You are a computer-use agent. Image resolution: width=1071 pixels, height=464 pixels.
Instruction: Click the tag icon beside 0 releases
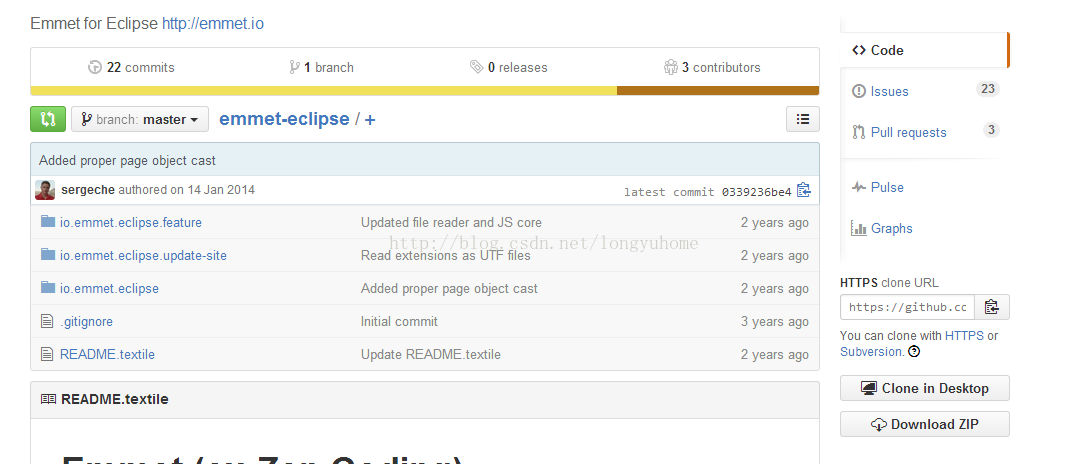click(x=477, y=67)
